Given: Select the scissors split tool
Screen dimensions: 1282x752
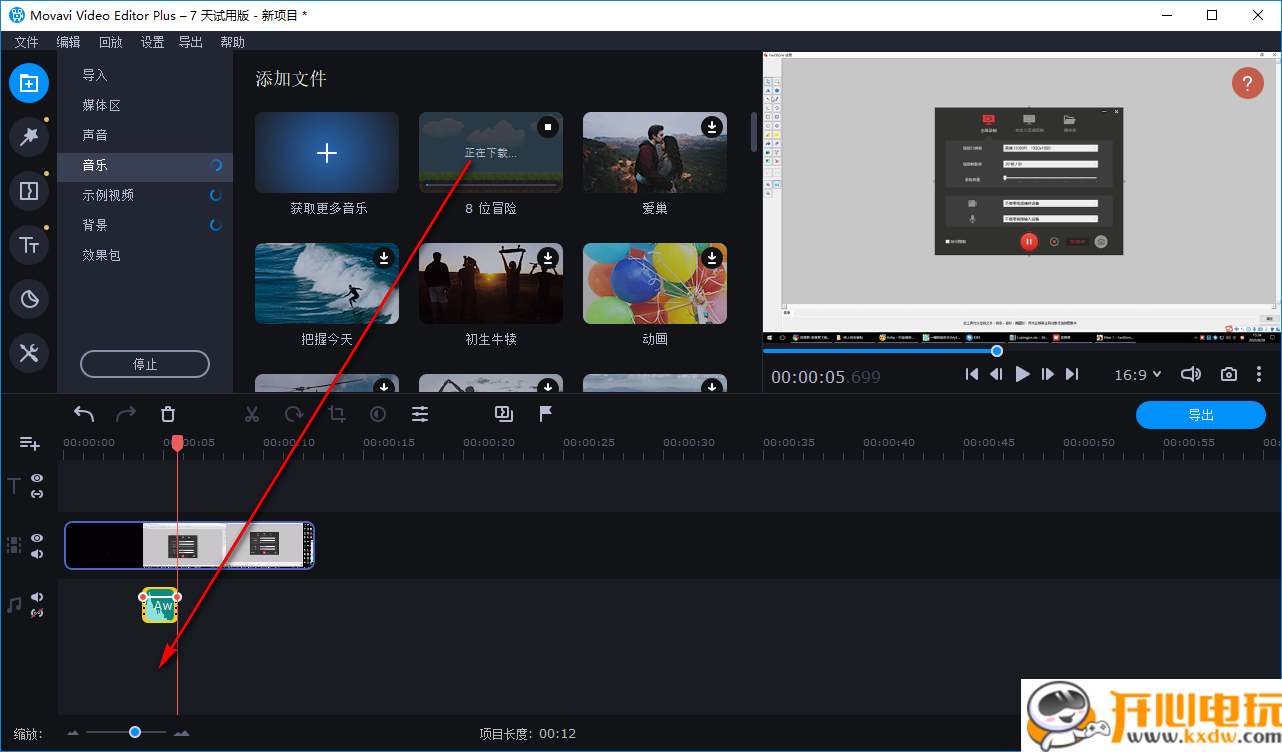Looking at the screenshot, I should pos(252,414).
